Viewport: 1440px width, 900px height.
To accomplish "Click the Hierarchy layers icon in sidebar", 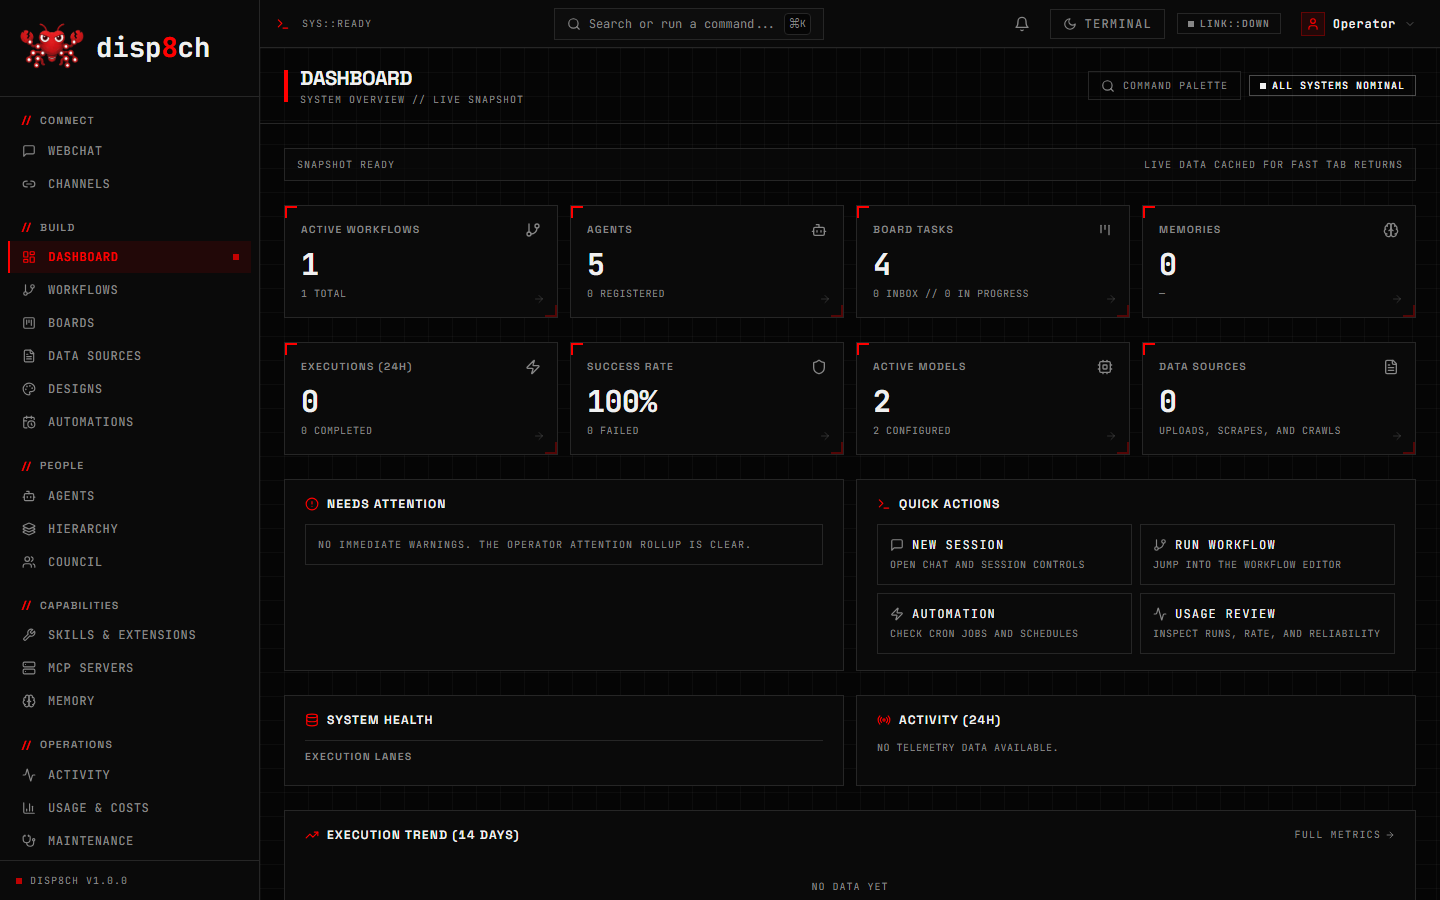I will 29,529.
